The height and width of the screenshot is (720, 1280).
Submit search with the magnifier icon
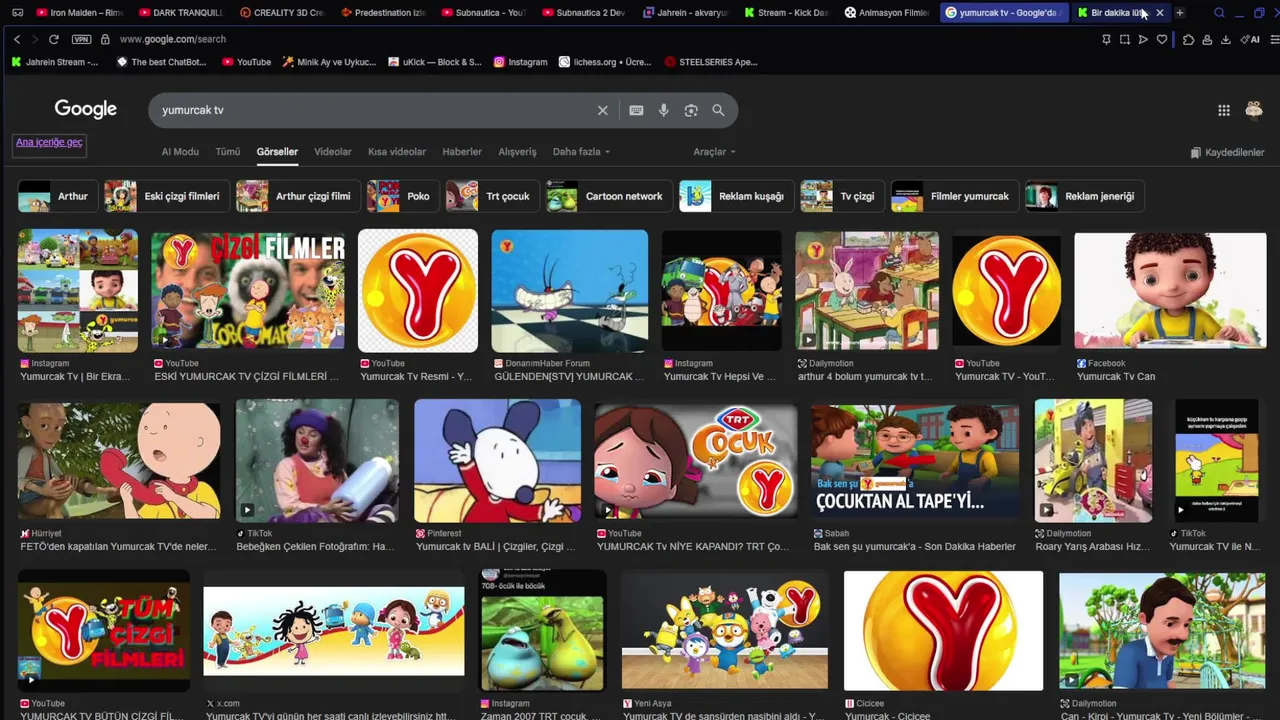pos(718,110)
